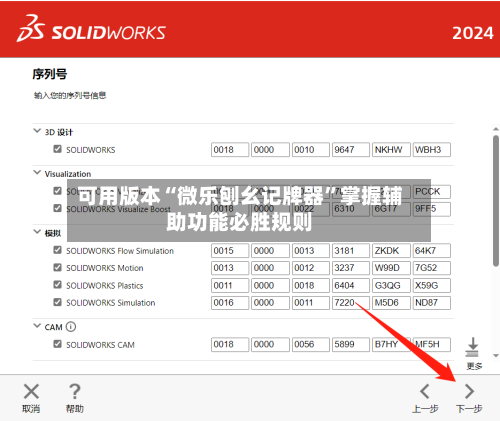Toggle SOLIDWORKS CAM checkbox
500x421 pixels.
(57, 344)
